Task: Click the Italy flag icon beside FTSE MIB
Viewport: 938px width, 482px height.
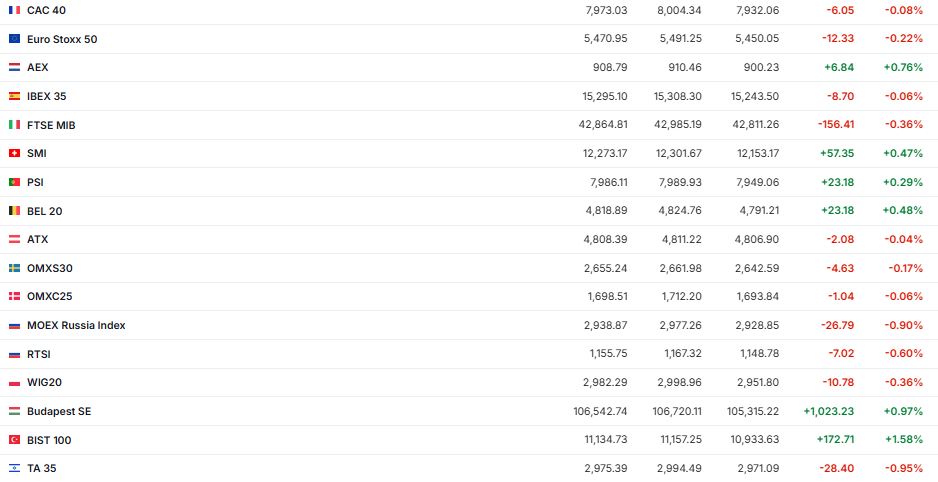Action: point(14,125)
